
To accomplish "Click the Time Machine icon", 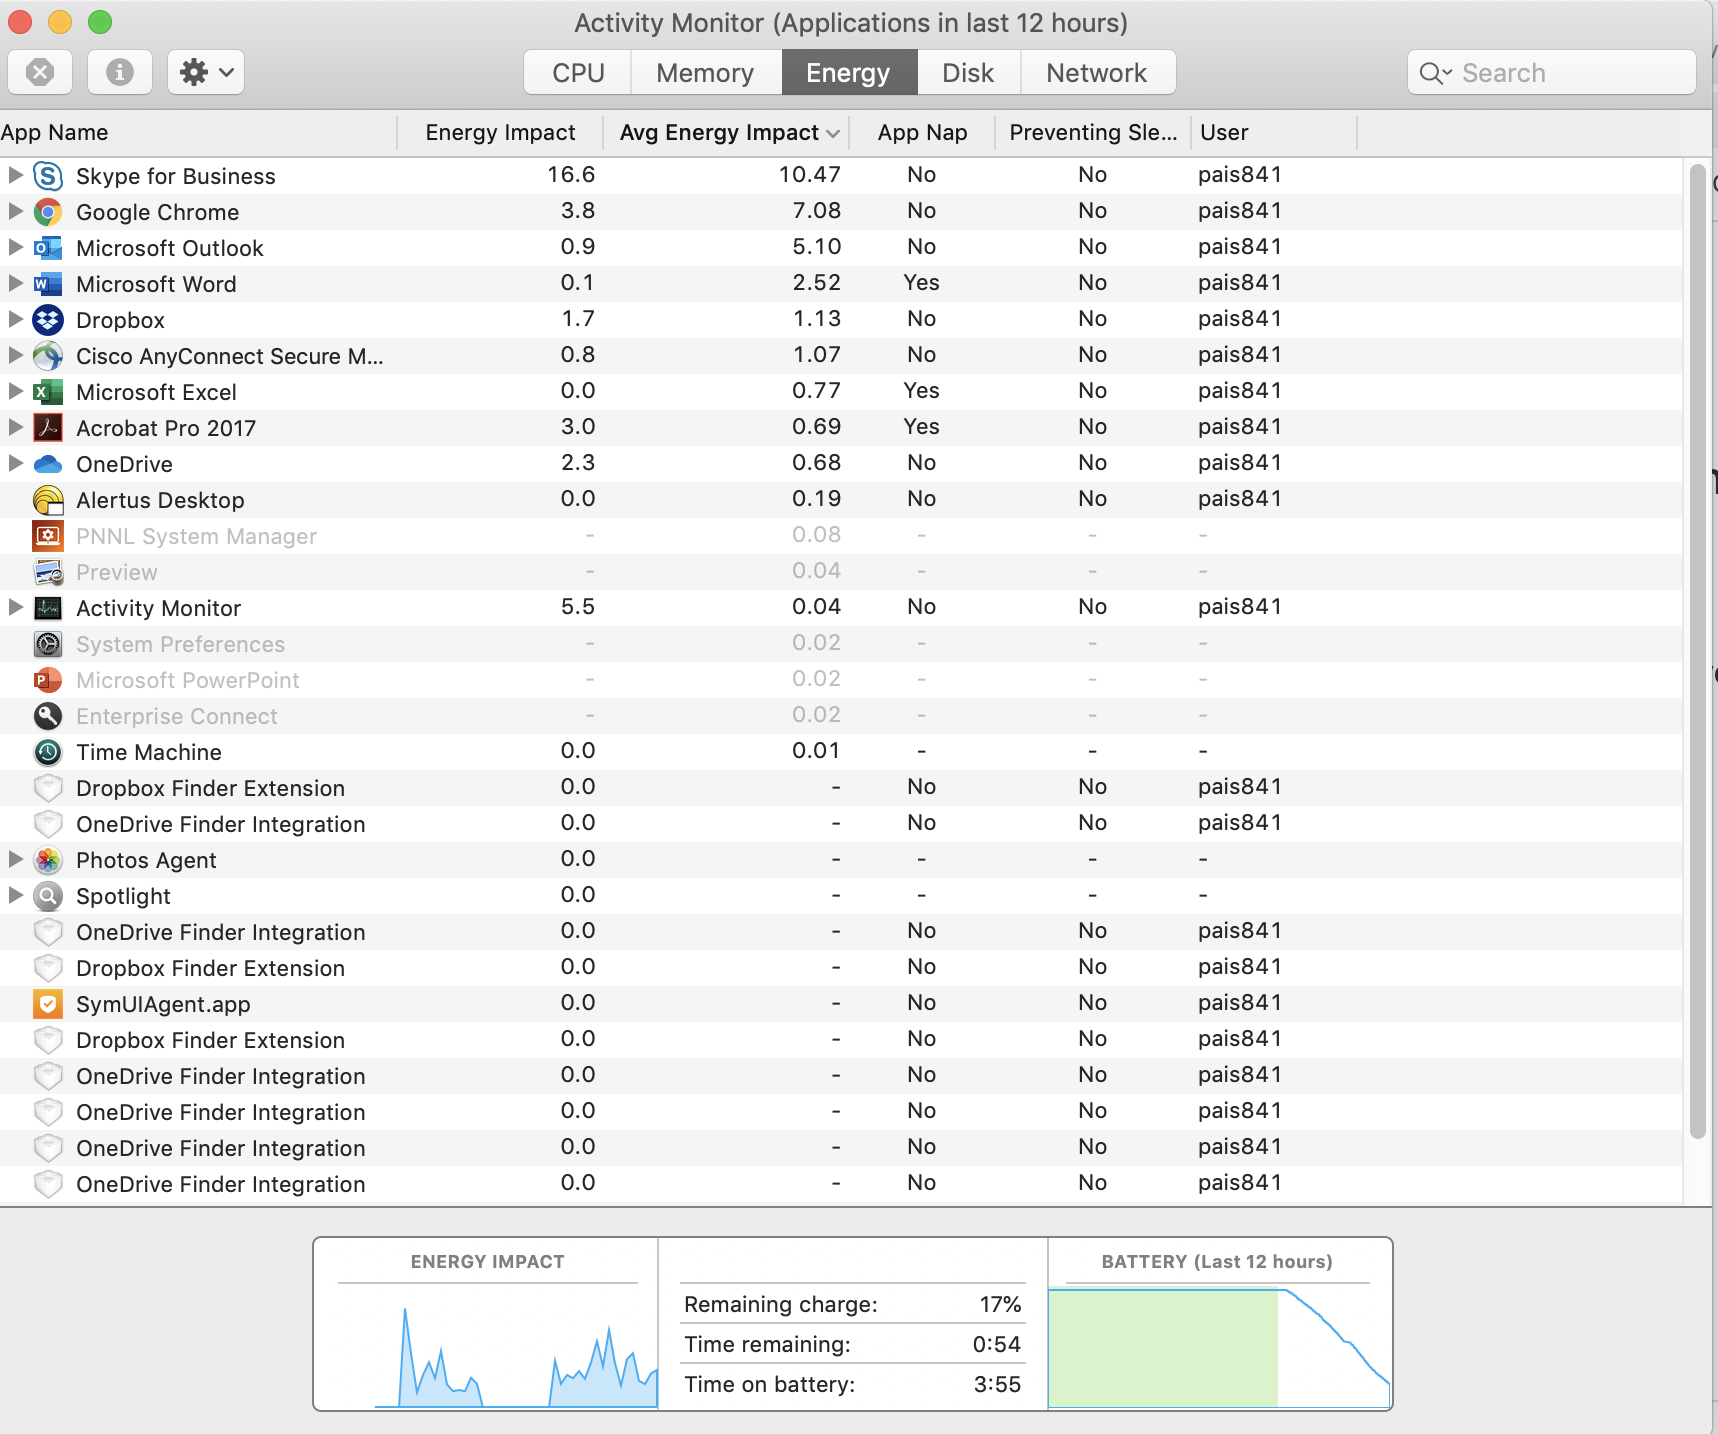I will (x=48, y=752).
